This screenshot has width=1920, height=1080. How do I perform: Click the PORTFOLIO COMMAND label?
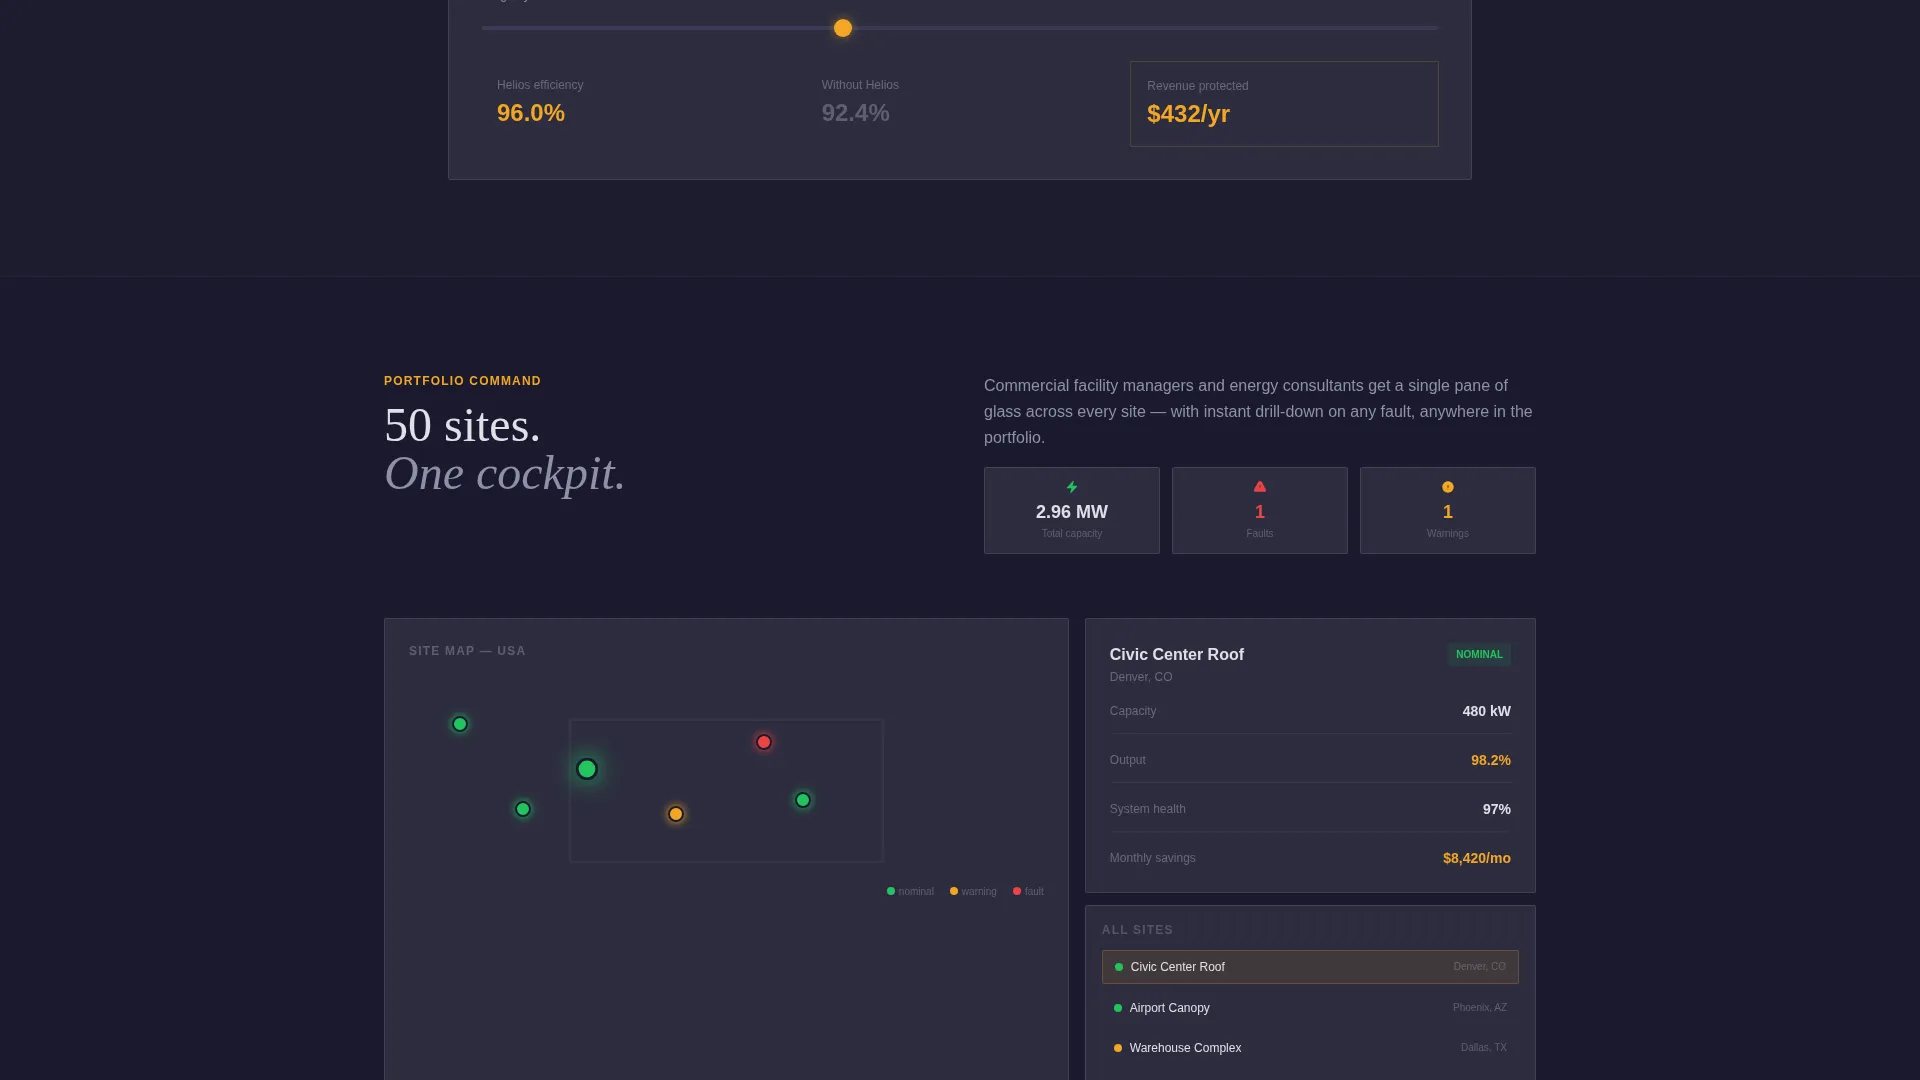pyautogui.click(x=462, y=381)
